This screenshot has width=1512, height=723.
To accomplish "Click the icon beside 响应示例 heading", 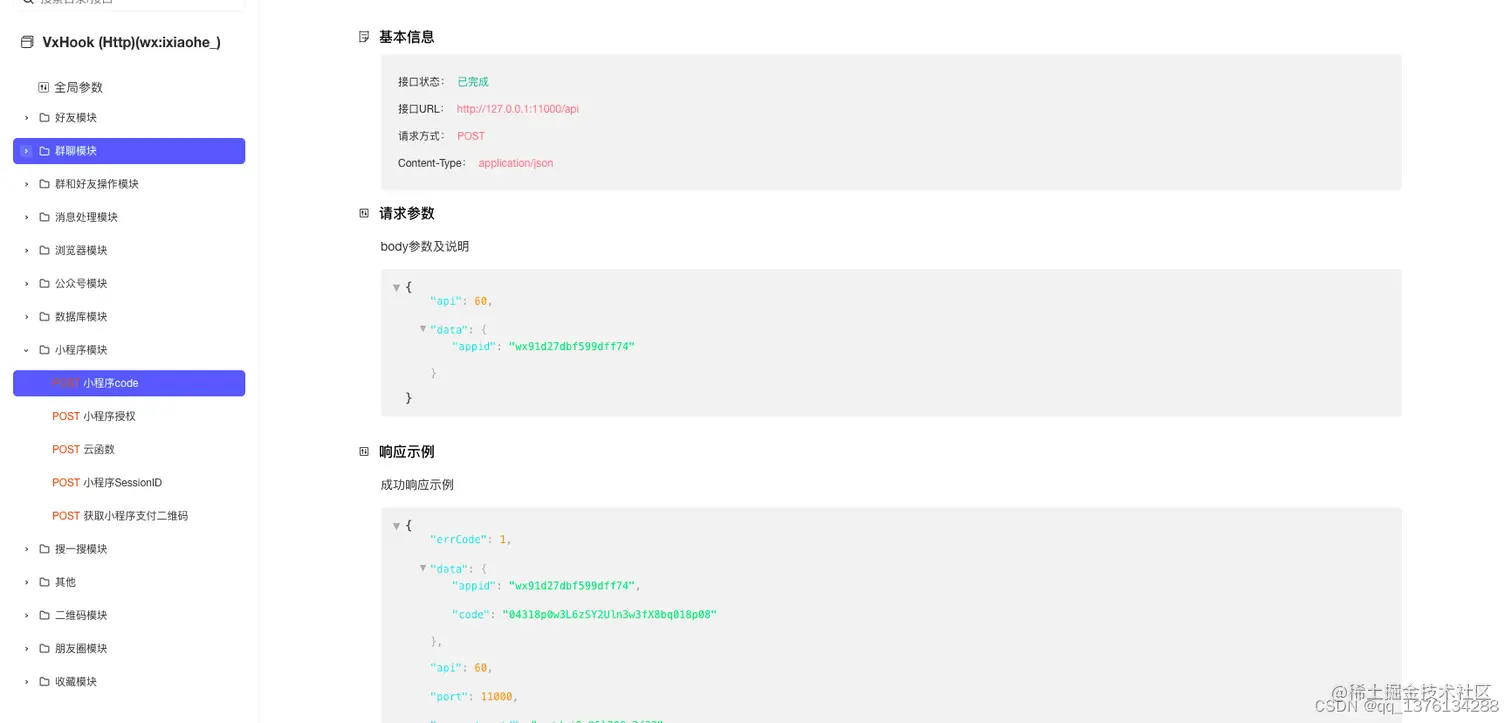I will click(x=363, y=451).
